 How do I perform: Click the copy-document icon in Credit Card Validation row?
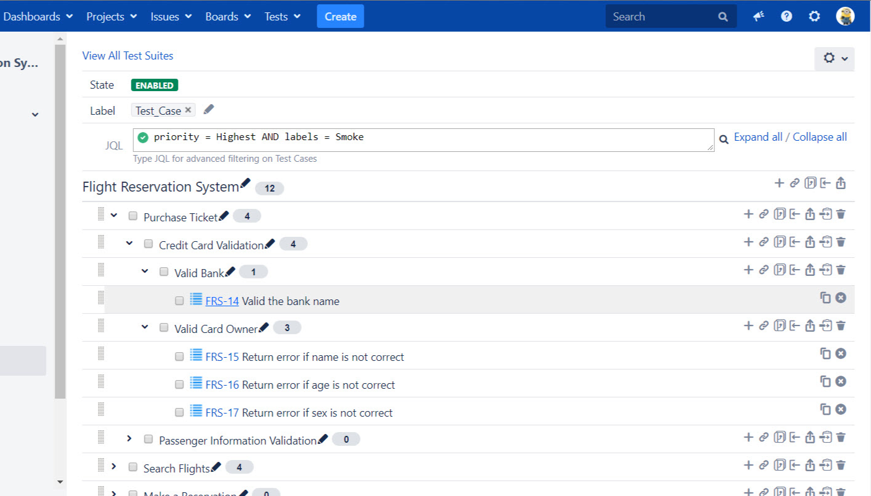[x=779, y=242]
